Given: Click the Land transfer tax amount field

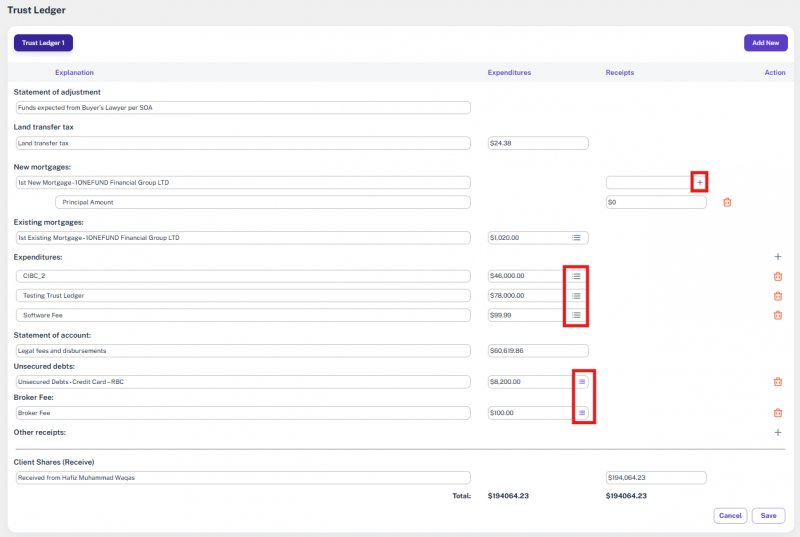Looking at the screenshot, I should click(537, 143).
